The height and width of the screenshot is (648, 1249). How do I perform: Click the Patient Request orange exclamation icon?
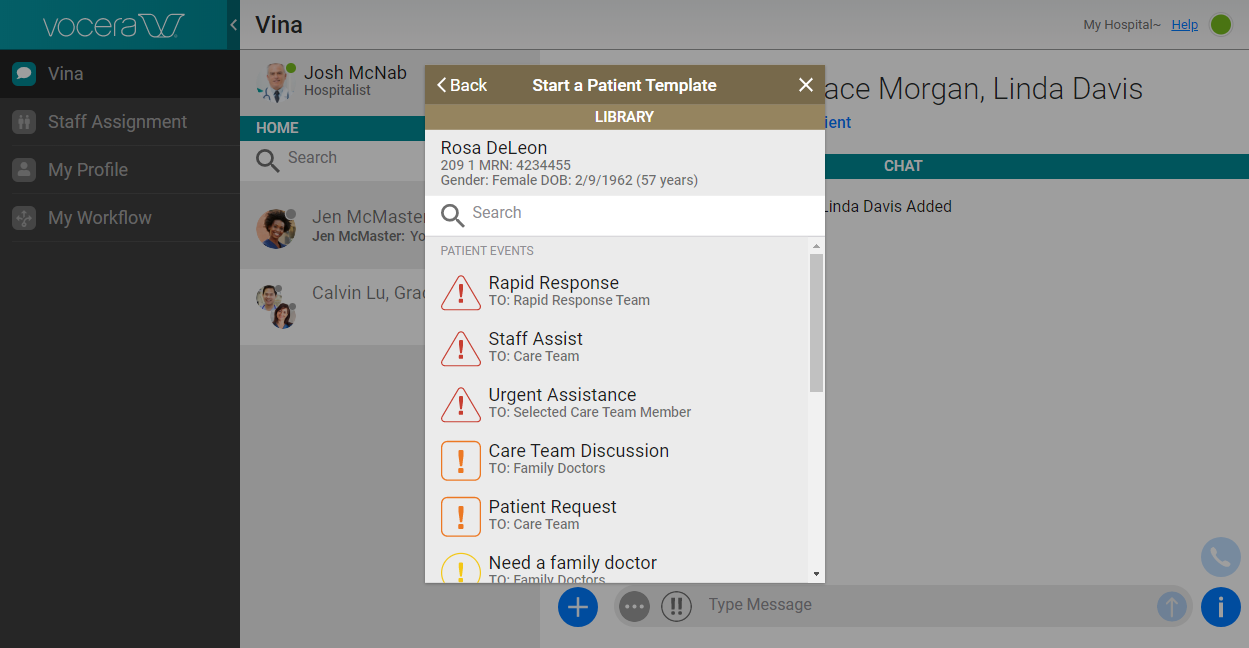point(460,516)
